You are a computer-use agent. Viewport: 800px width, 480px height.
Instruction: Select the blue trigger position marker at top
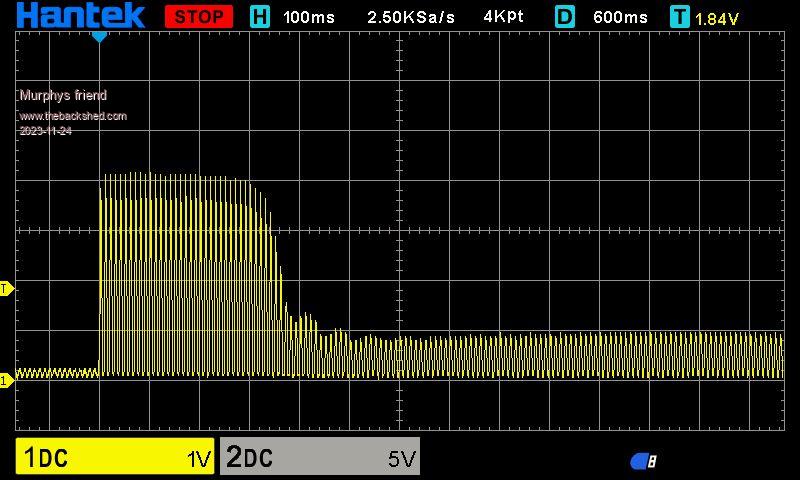[99, 36]
